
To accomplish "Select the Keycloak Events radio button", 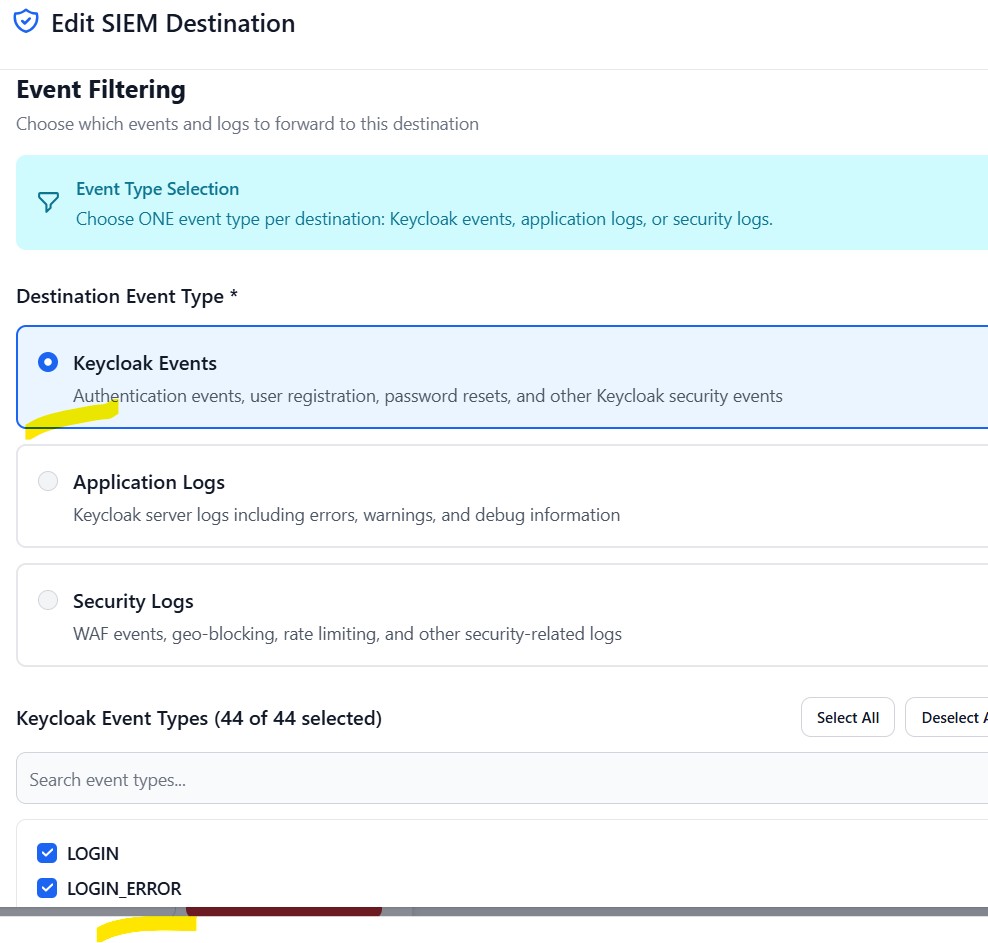I will pos(47,362).
